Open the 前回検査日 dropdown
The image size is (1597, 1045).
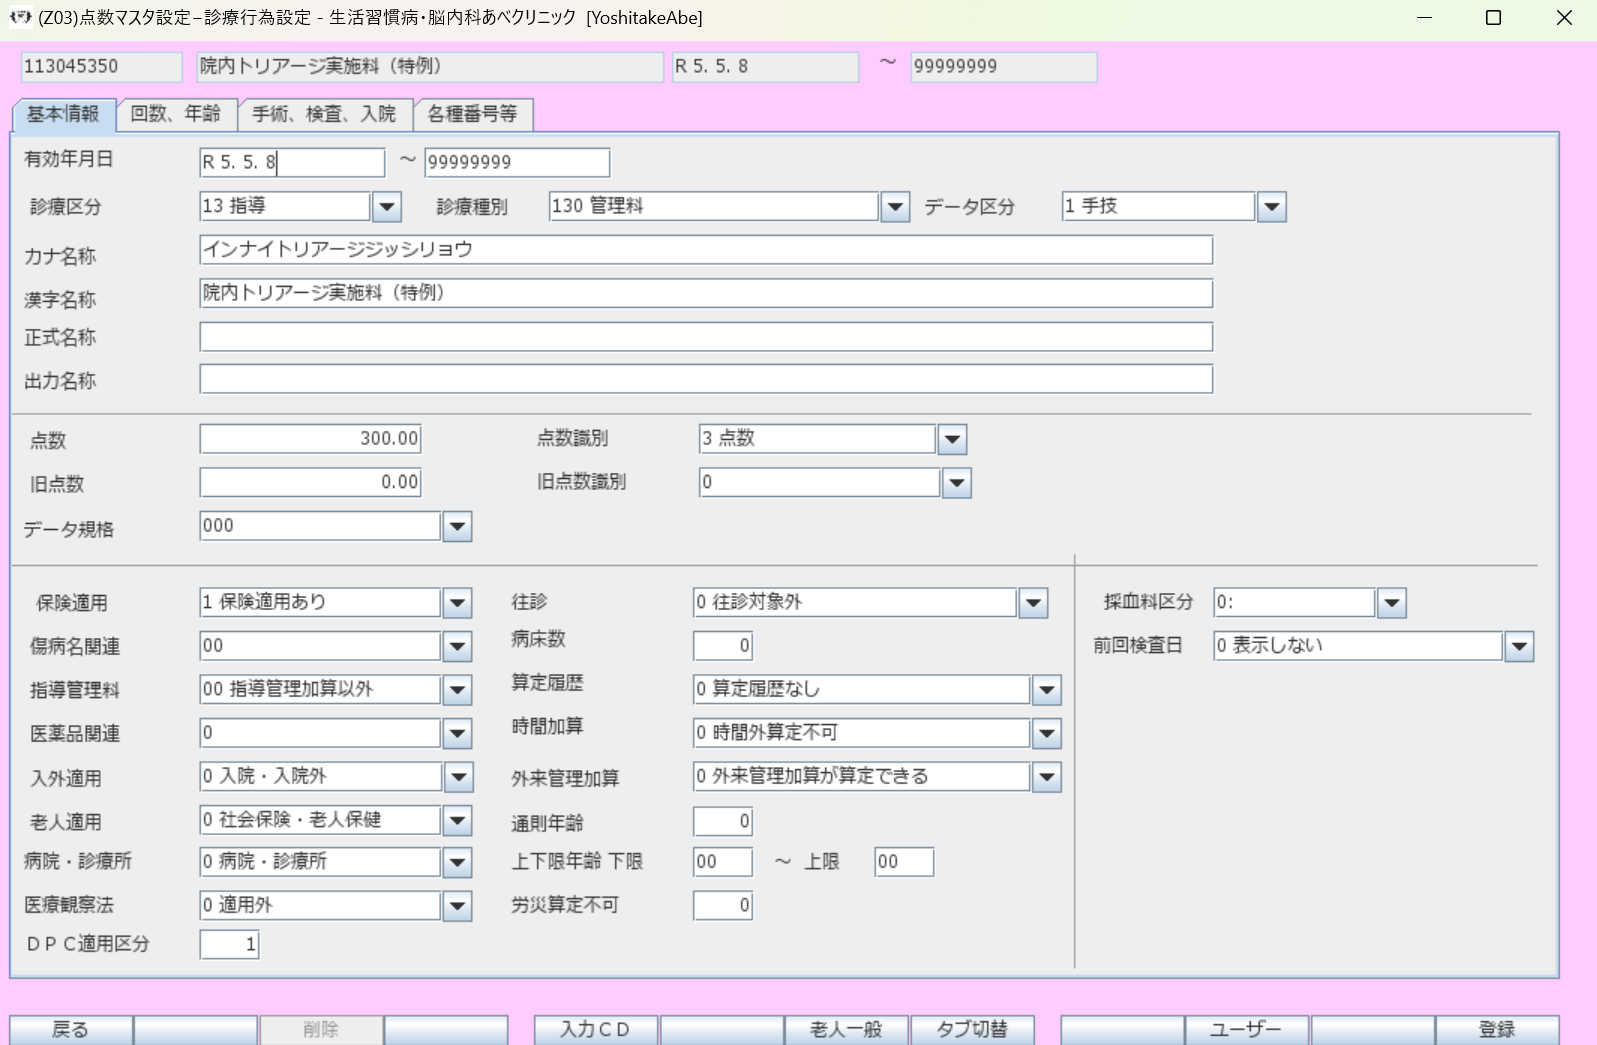1519,647
